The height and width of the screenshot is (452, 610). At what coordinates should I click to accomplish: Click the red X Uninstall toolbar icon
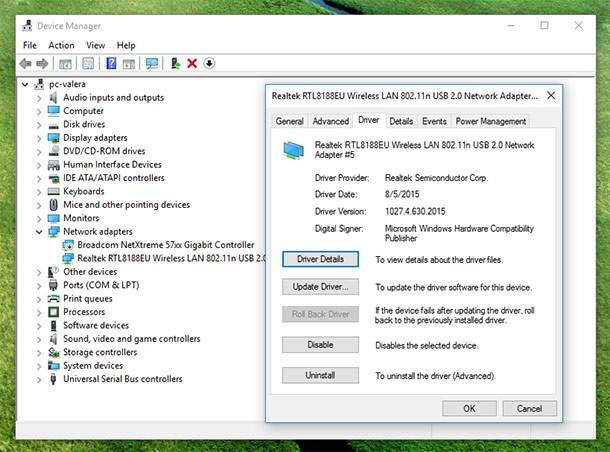(x=192, y=63)
